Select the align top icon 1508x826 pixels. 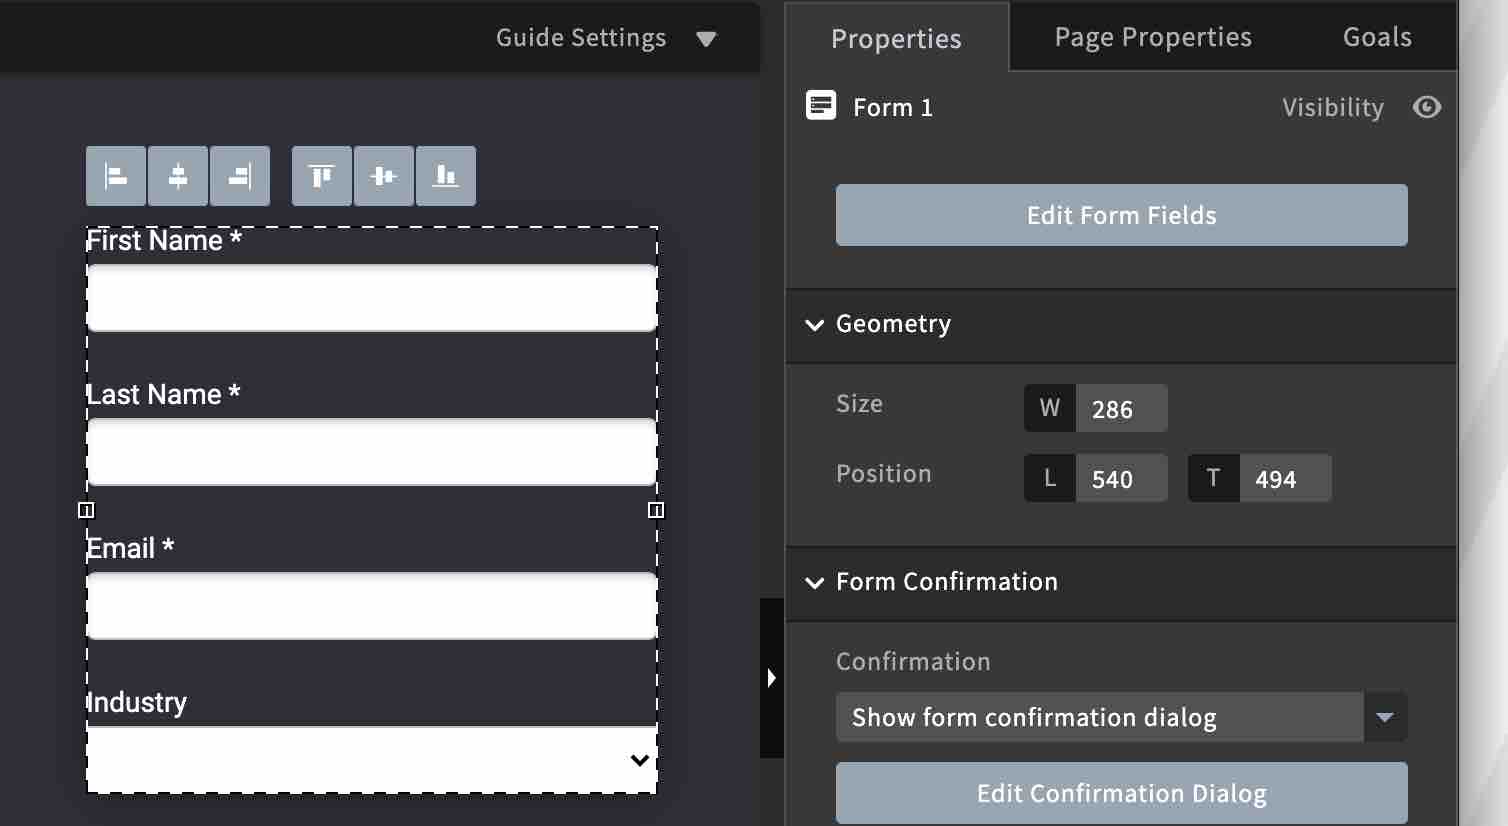coord(321,175)
